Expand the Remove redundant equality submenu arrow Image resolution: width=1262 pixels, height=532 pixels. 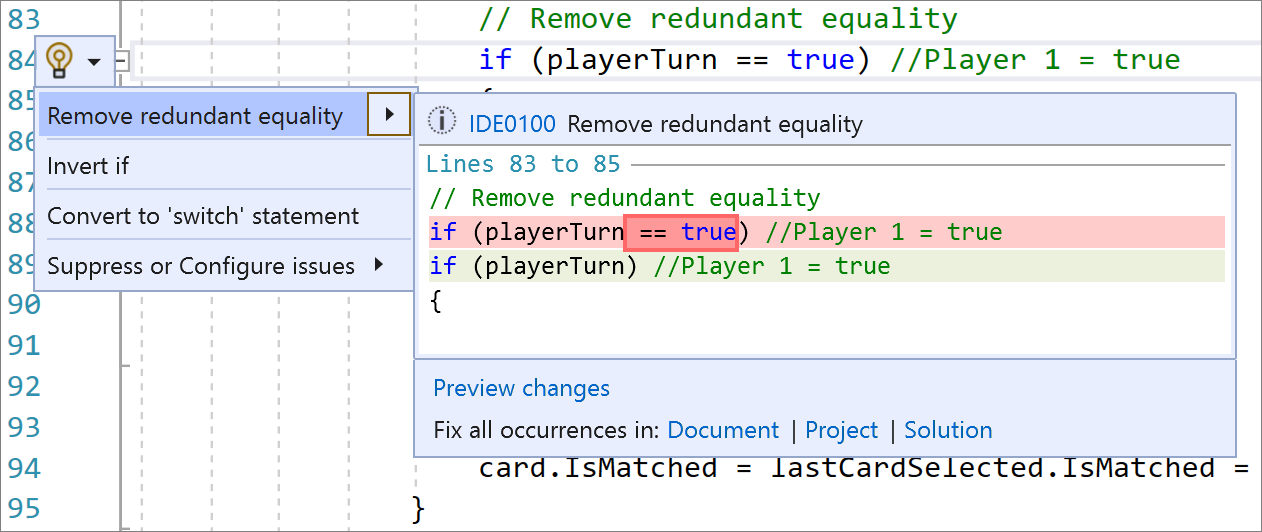point(389,115)
